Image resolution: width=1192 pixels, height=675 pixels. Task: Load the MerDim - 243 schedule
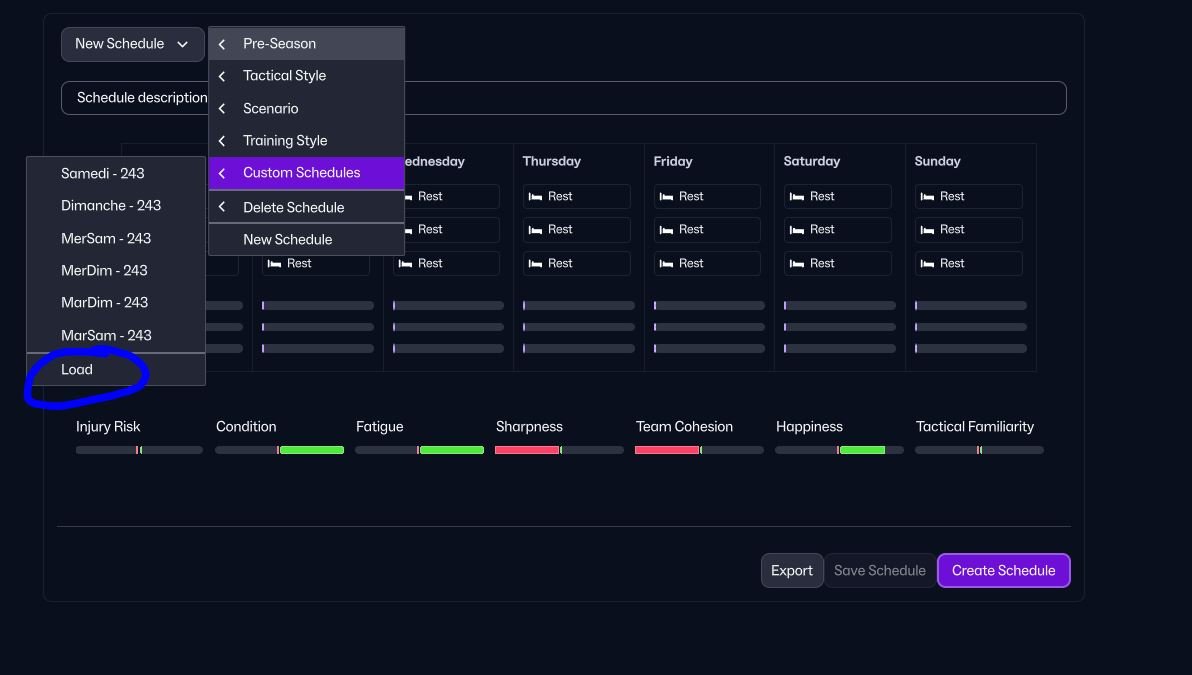(x=116, y=271)
